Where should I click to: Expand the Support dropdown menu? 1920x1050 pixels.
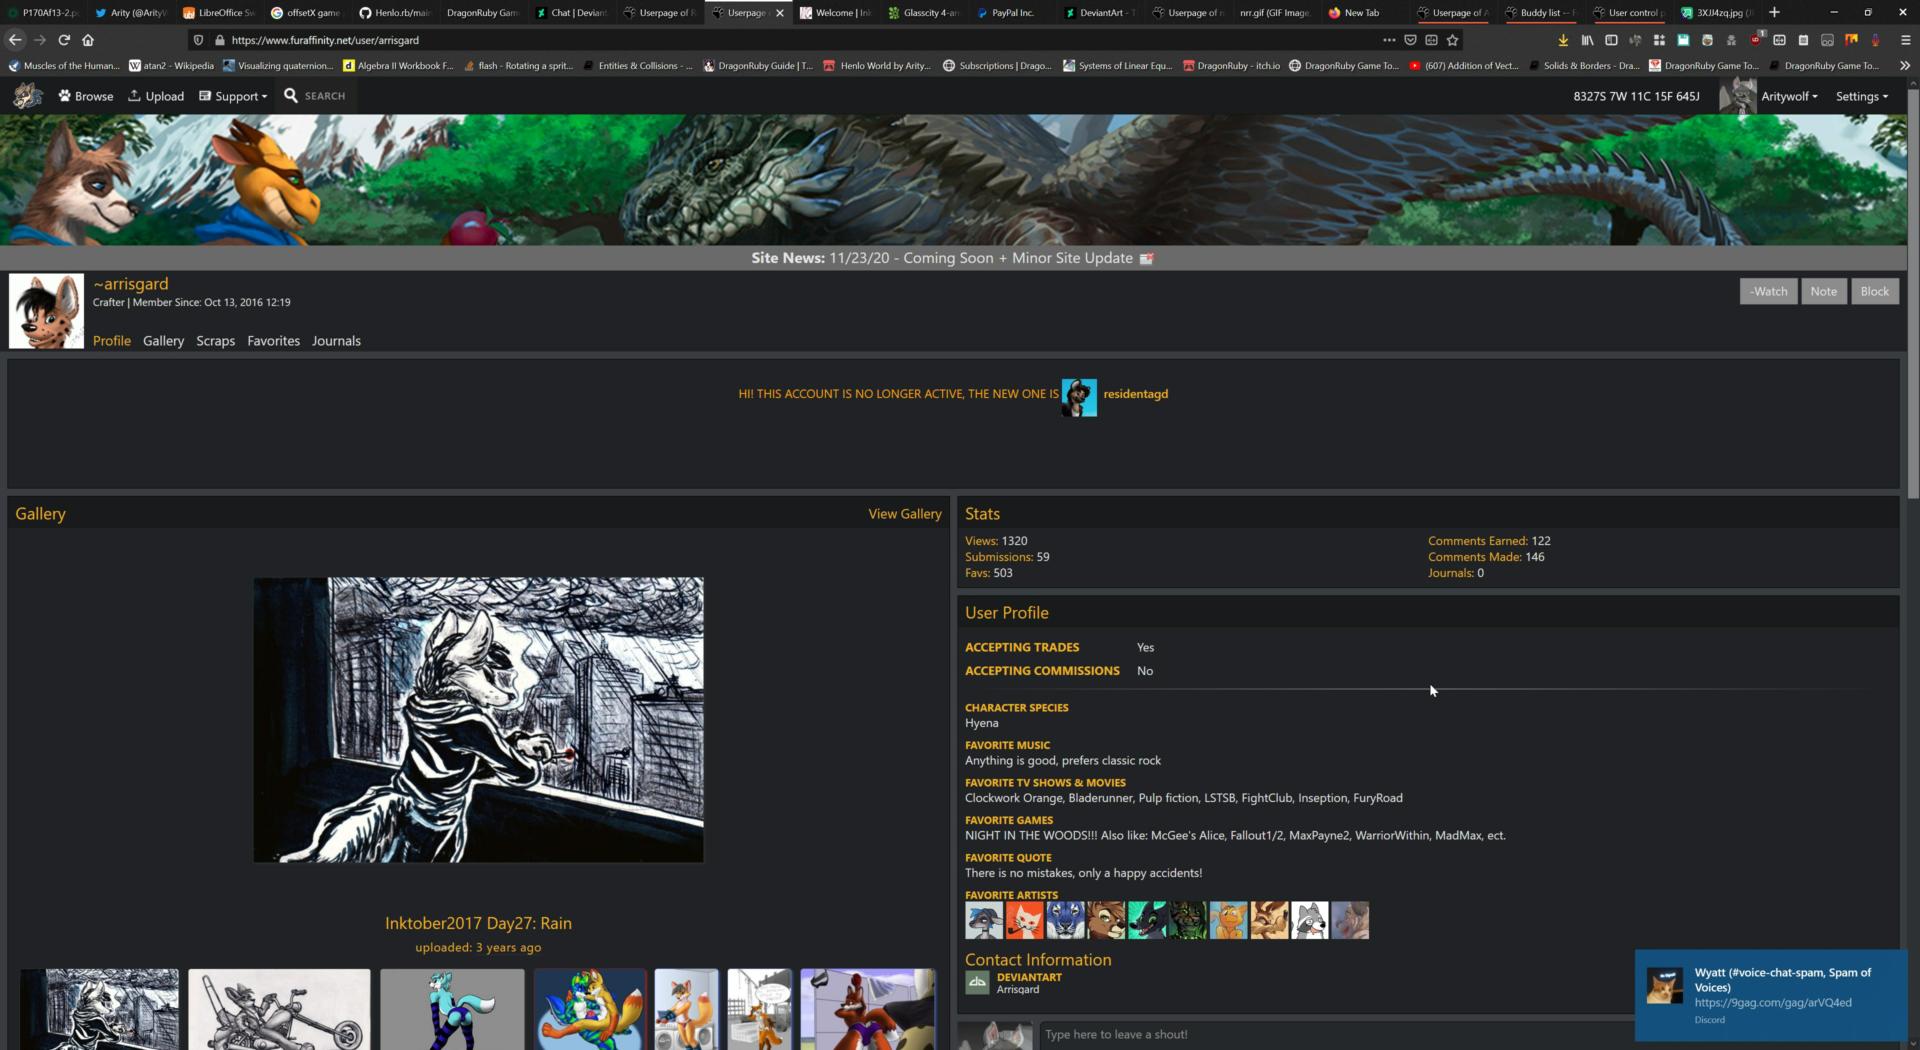tap(233, 96)
